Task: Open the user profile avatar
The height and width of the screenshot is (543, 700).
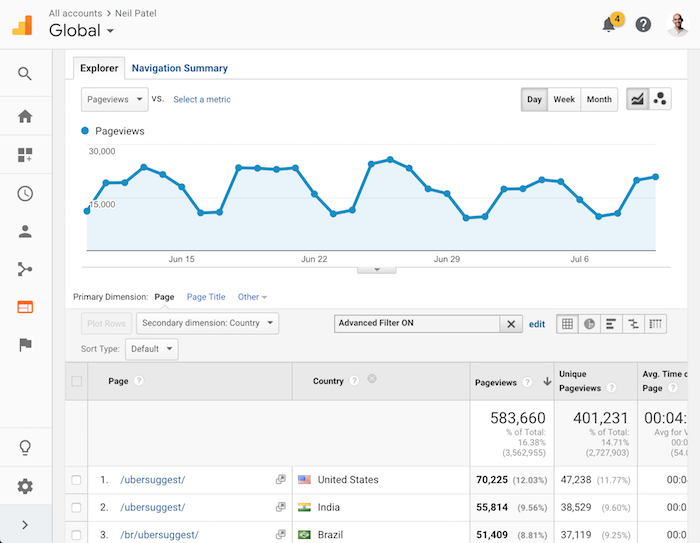Action: (678, 25)
